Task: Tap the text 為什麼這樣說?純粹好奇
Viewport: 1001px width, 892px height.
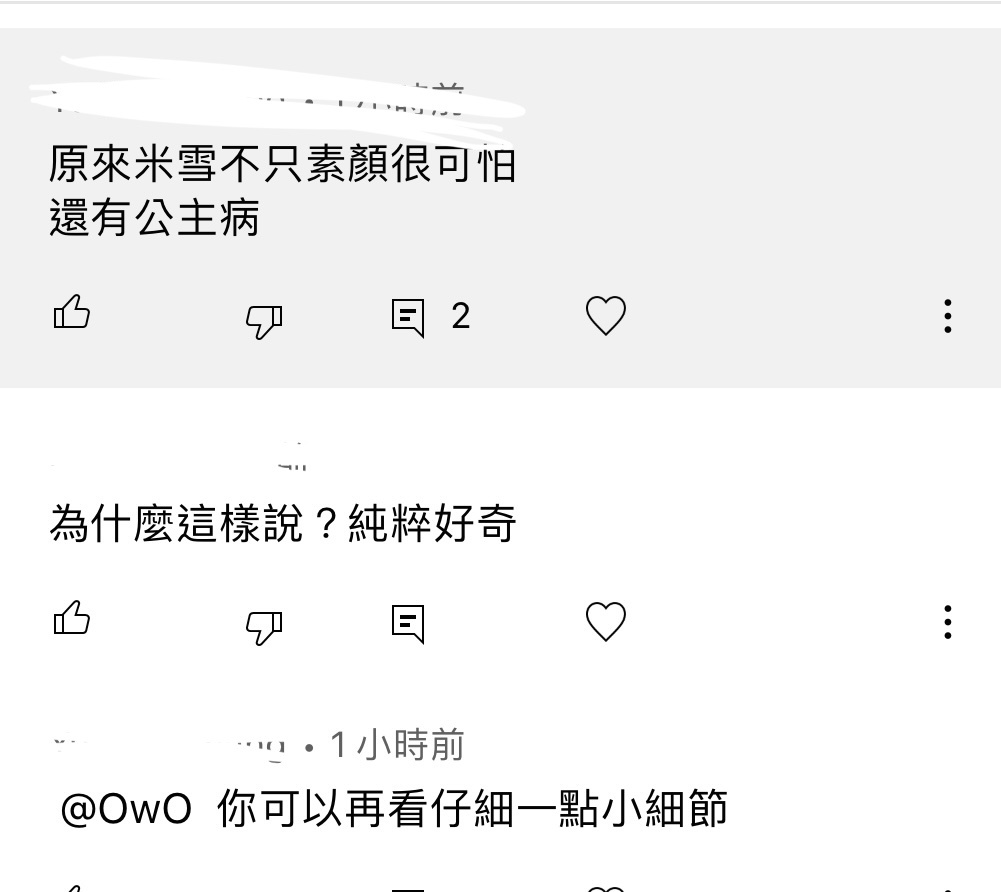Action: (x=282, y=524)
